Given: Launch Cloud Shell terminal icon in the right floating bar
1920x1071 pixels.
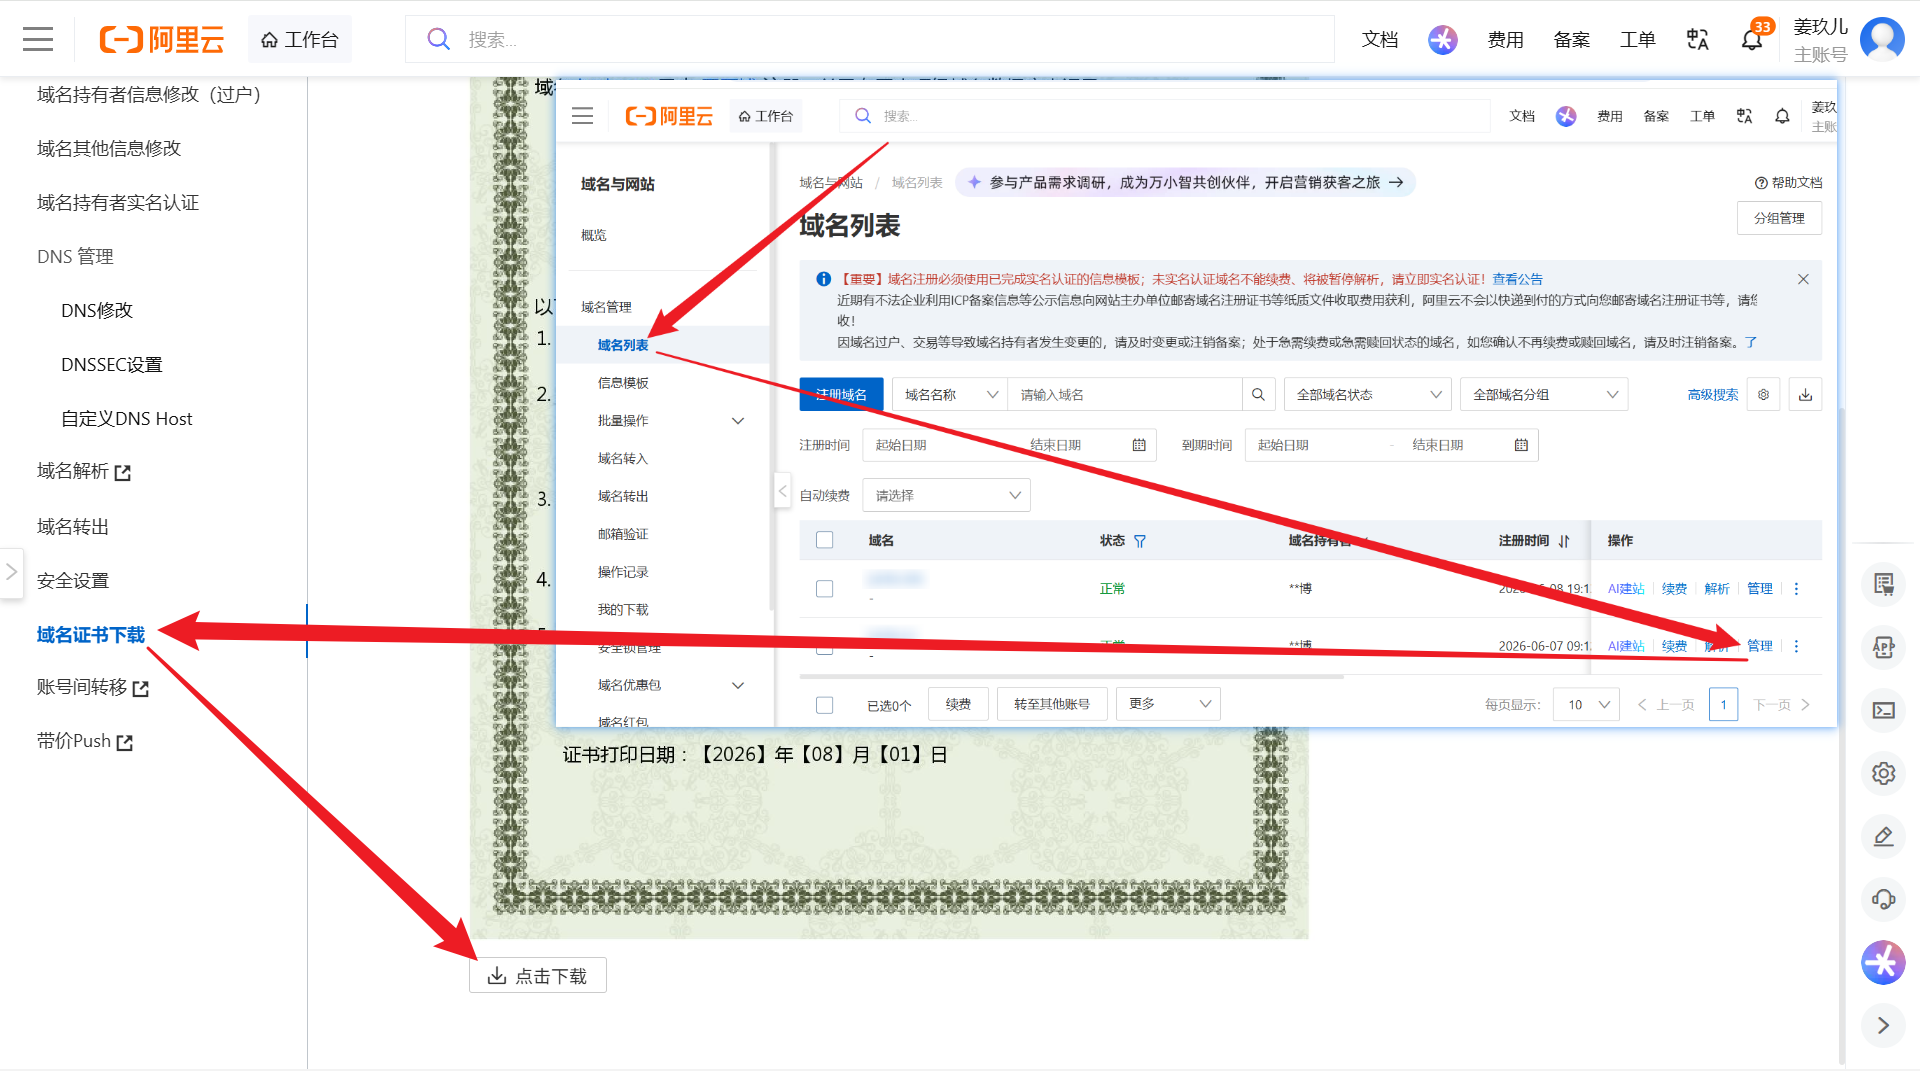Looking at the screenshot, I should (x=1884, y=710).
